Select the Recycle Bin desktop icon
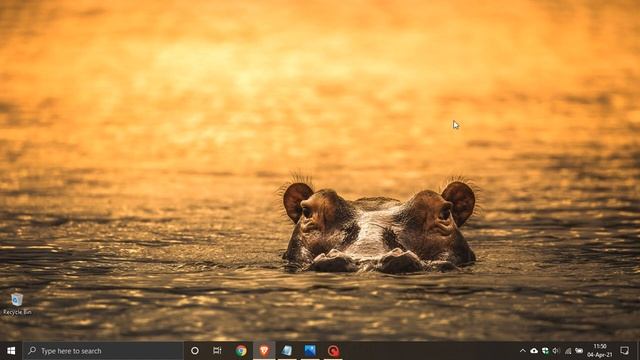640x360 pixels. (x=17, y=304)
